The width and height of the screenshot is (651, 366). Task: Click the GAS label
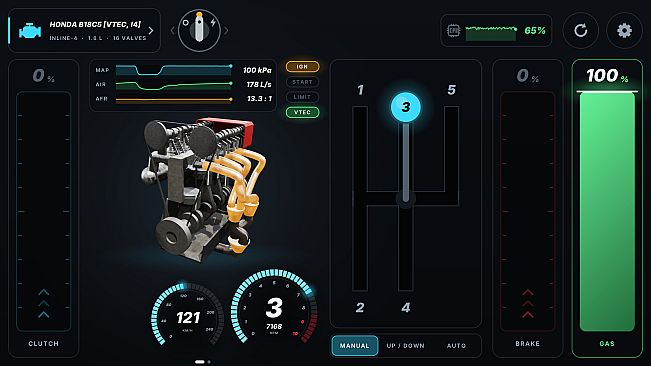tap(607, 344)
